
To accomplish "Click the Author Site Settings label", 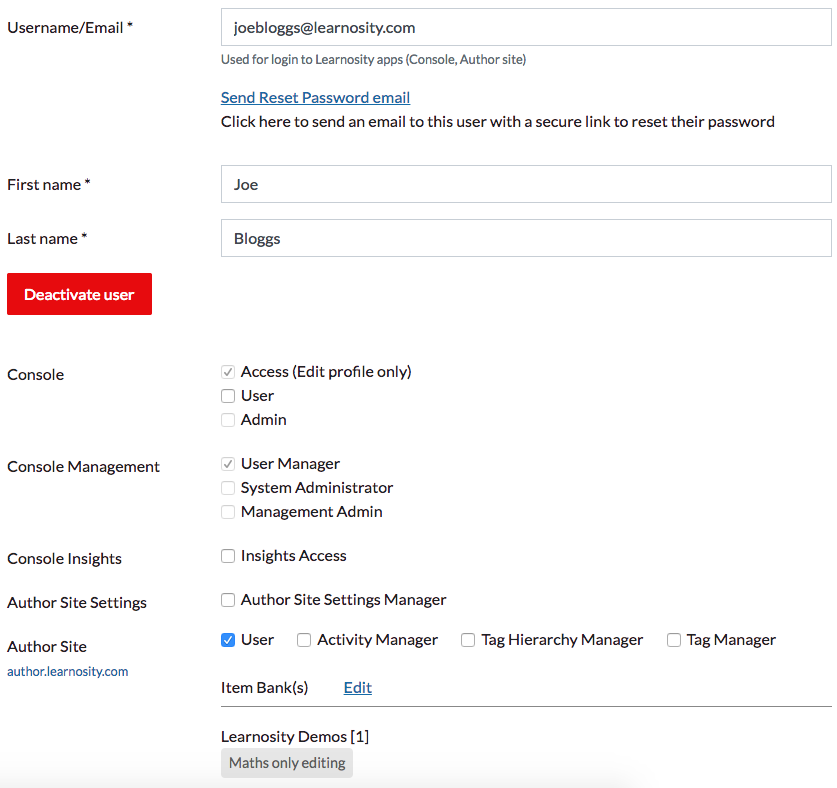I will 77,602.
